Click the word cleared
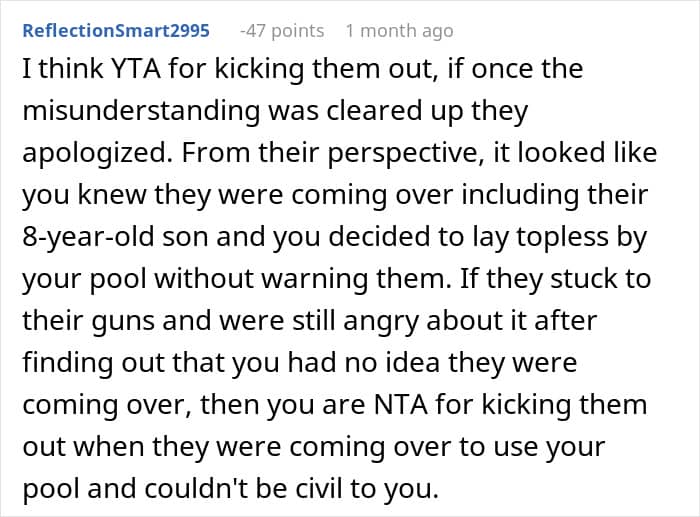Viewport: 700px width, 517px height. tap(374, 112)
